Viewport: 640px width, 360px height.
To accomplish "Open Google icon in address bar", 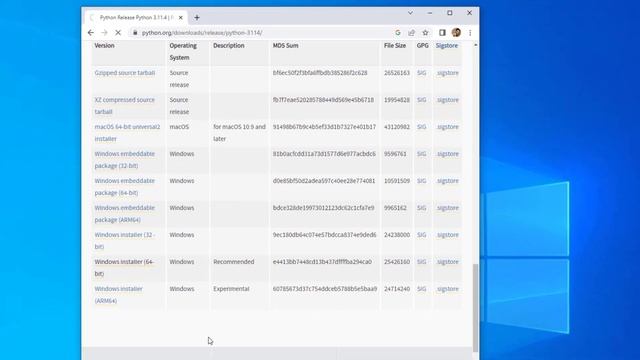I will pyautogui.click(x=398, y=33).
